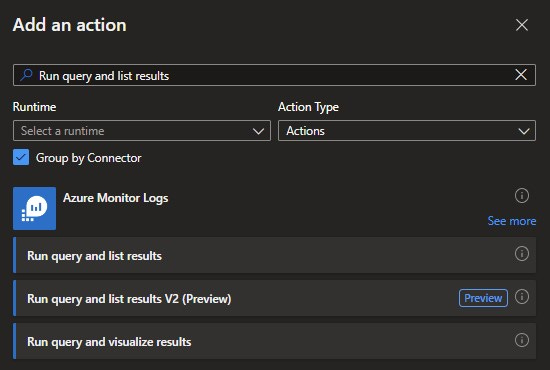Click the See more link
Image resolution: width=550 pixels, height=370 pixels.
(x=512, y=221)
